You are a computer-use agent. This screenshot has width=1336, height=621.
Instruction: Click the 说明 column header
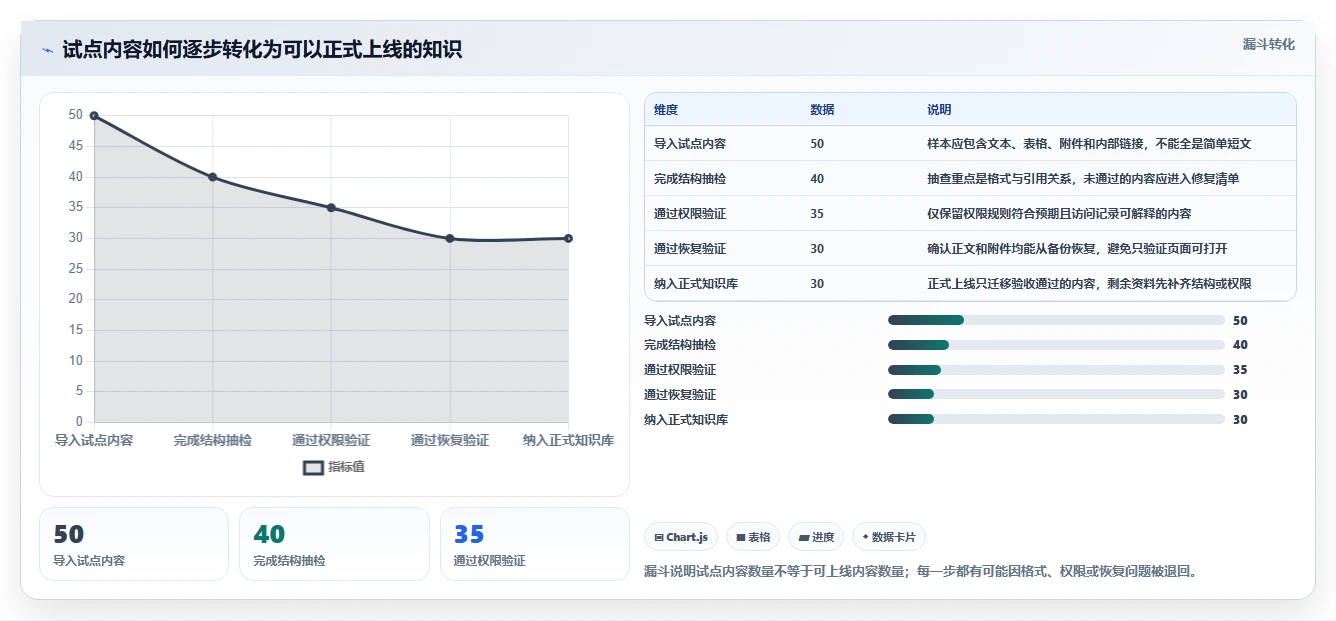(939, 110)
